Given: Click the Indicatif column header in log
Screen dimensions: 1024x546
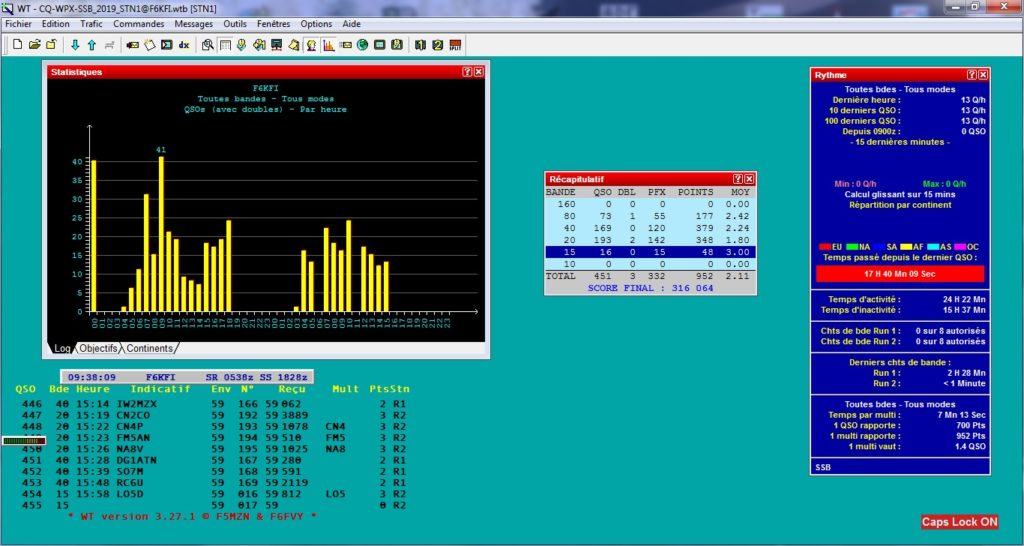Looking at the screenshot, I should coord(160,389).
